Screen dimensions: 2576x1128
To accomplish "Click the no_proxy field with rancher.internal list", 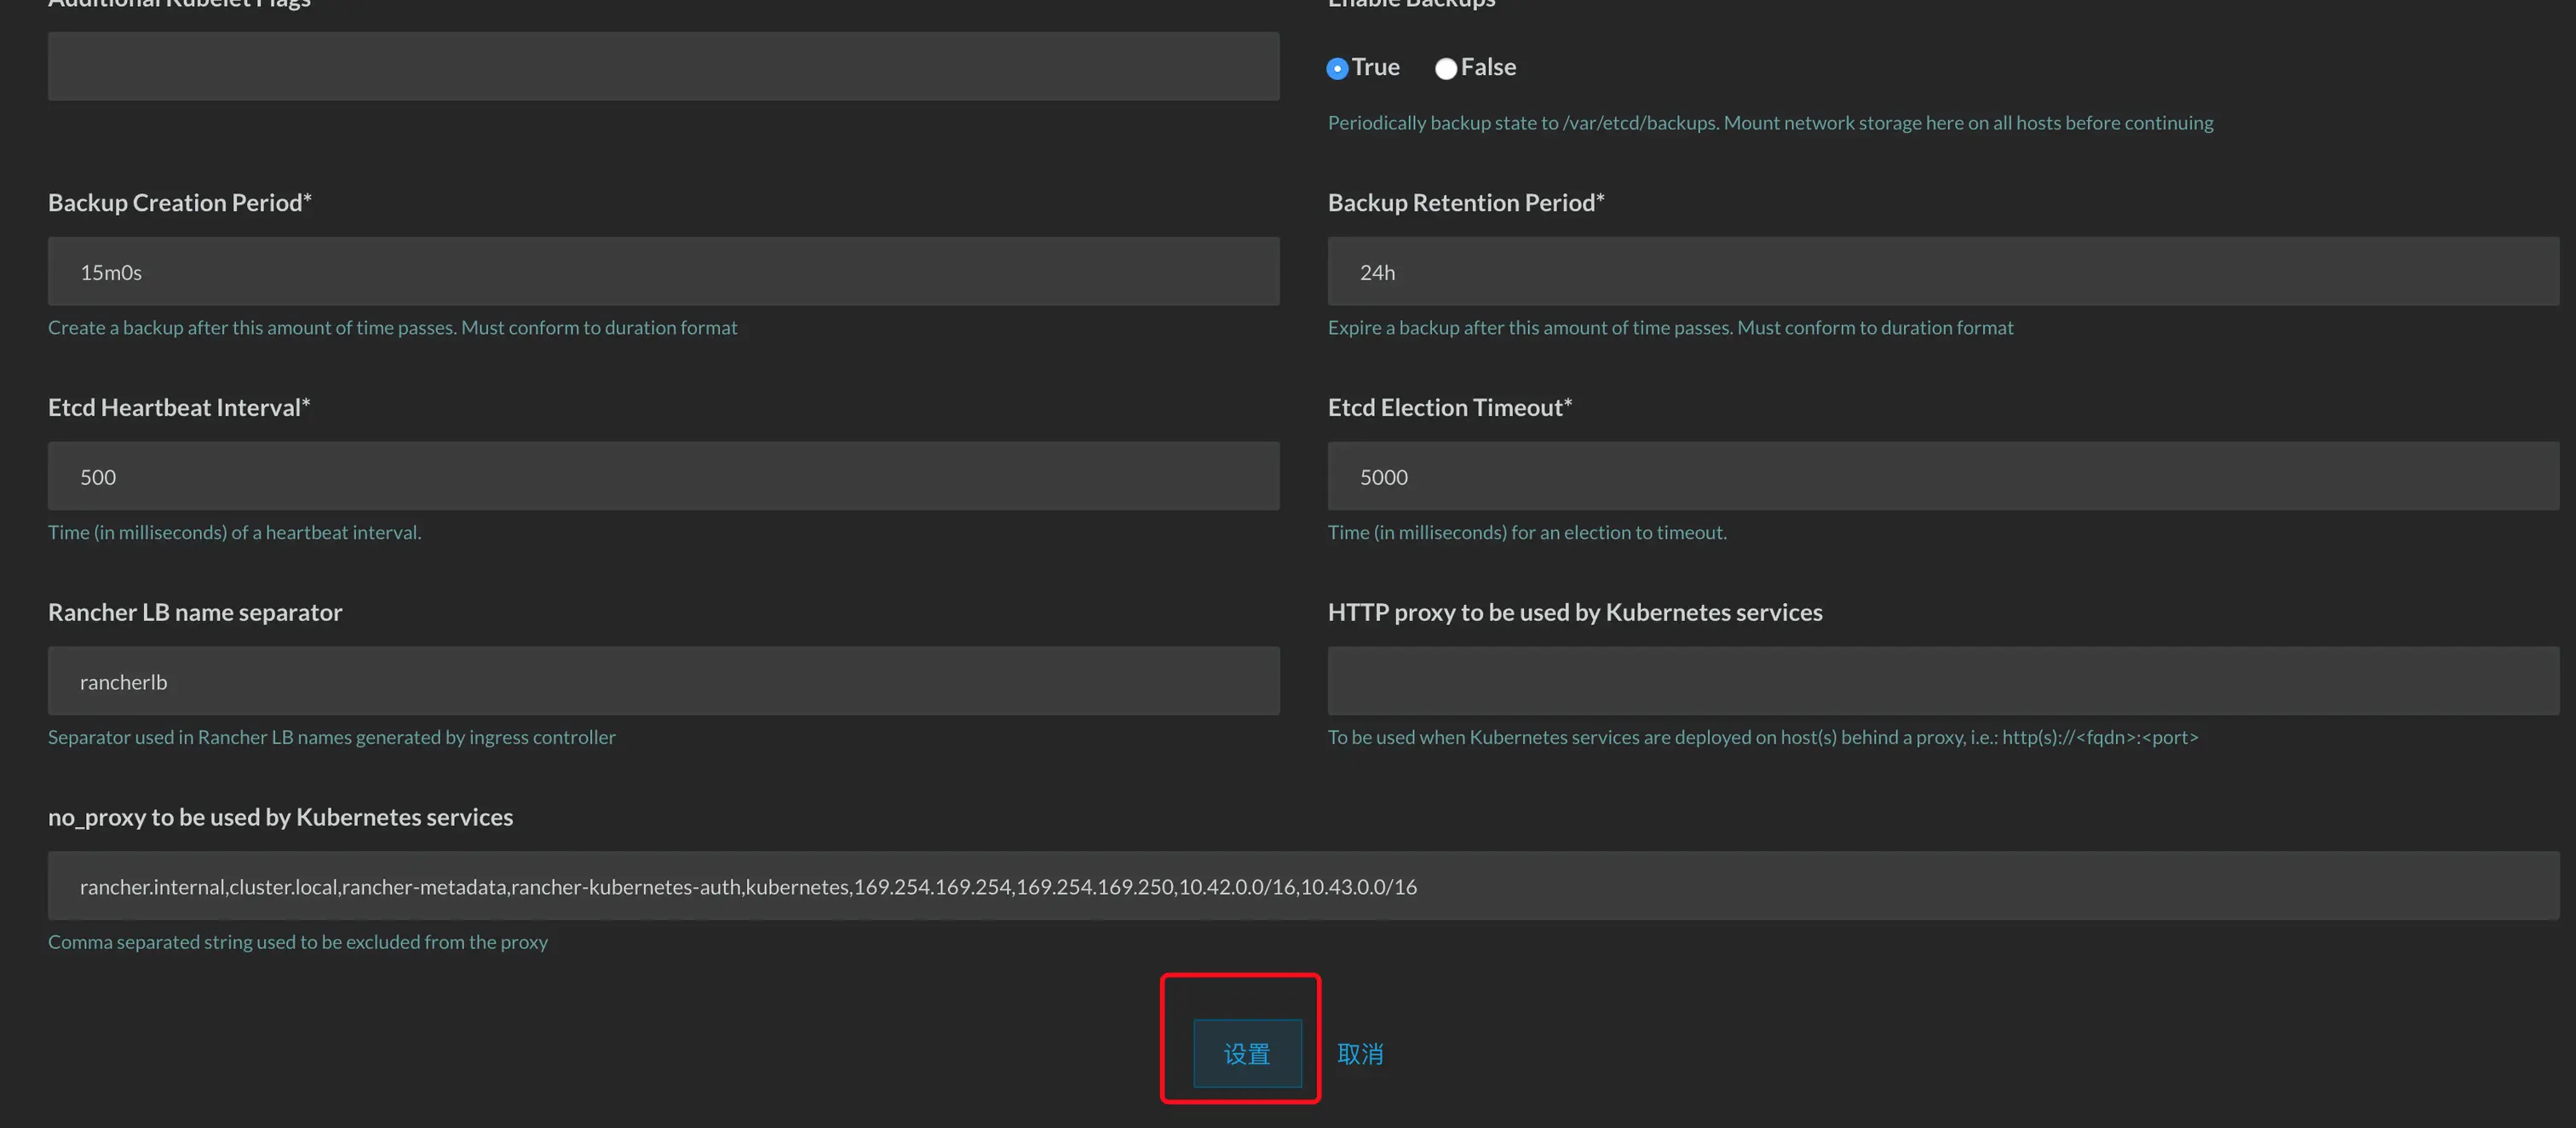I will [1302, 886].
